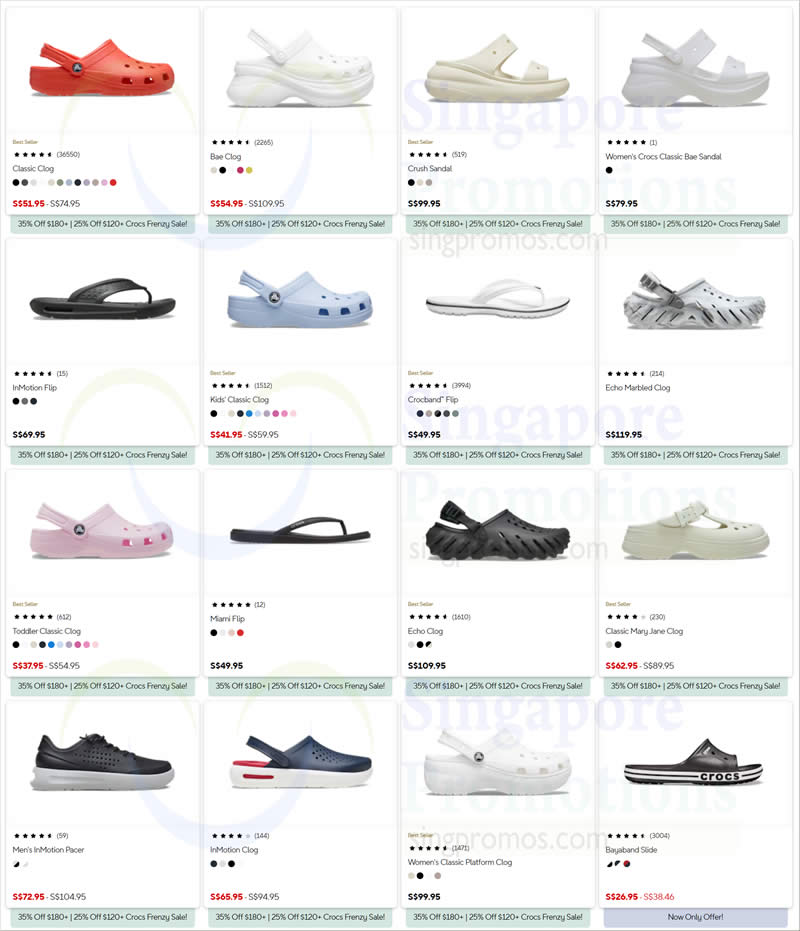Click the Classic Mary Jane Clog title

[x=644, y=631]
